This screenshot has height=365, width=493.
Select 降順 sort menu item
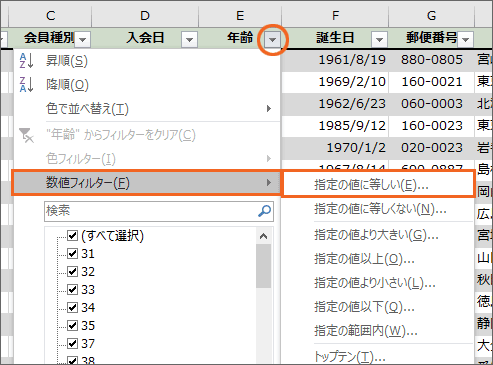click(147, 85)
